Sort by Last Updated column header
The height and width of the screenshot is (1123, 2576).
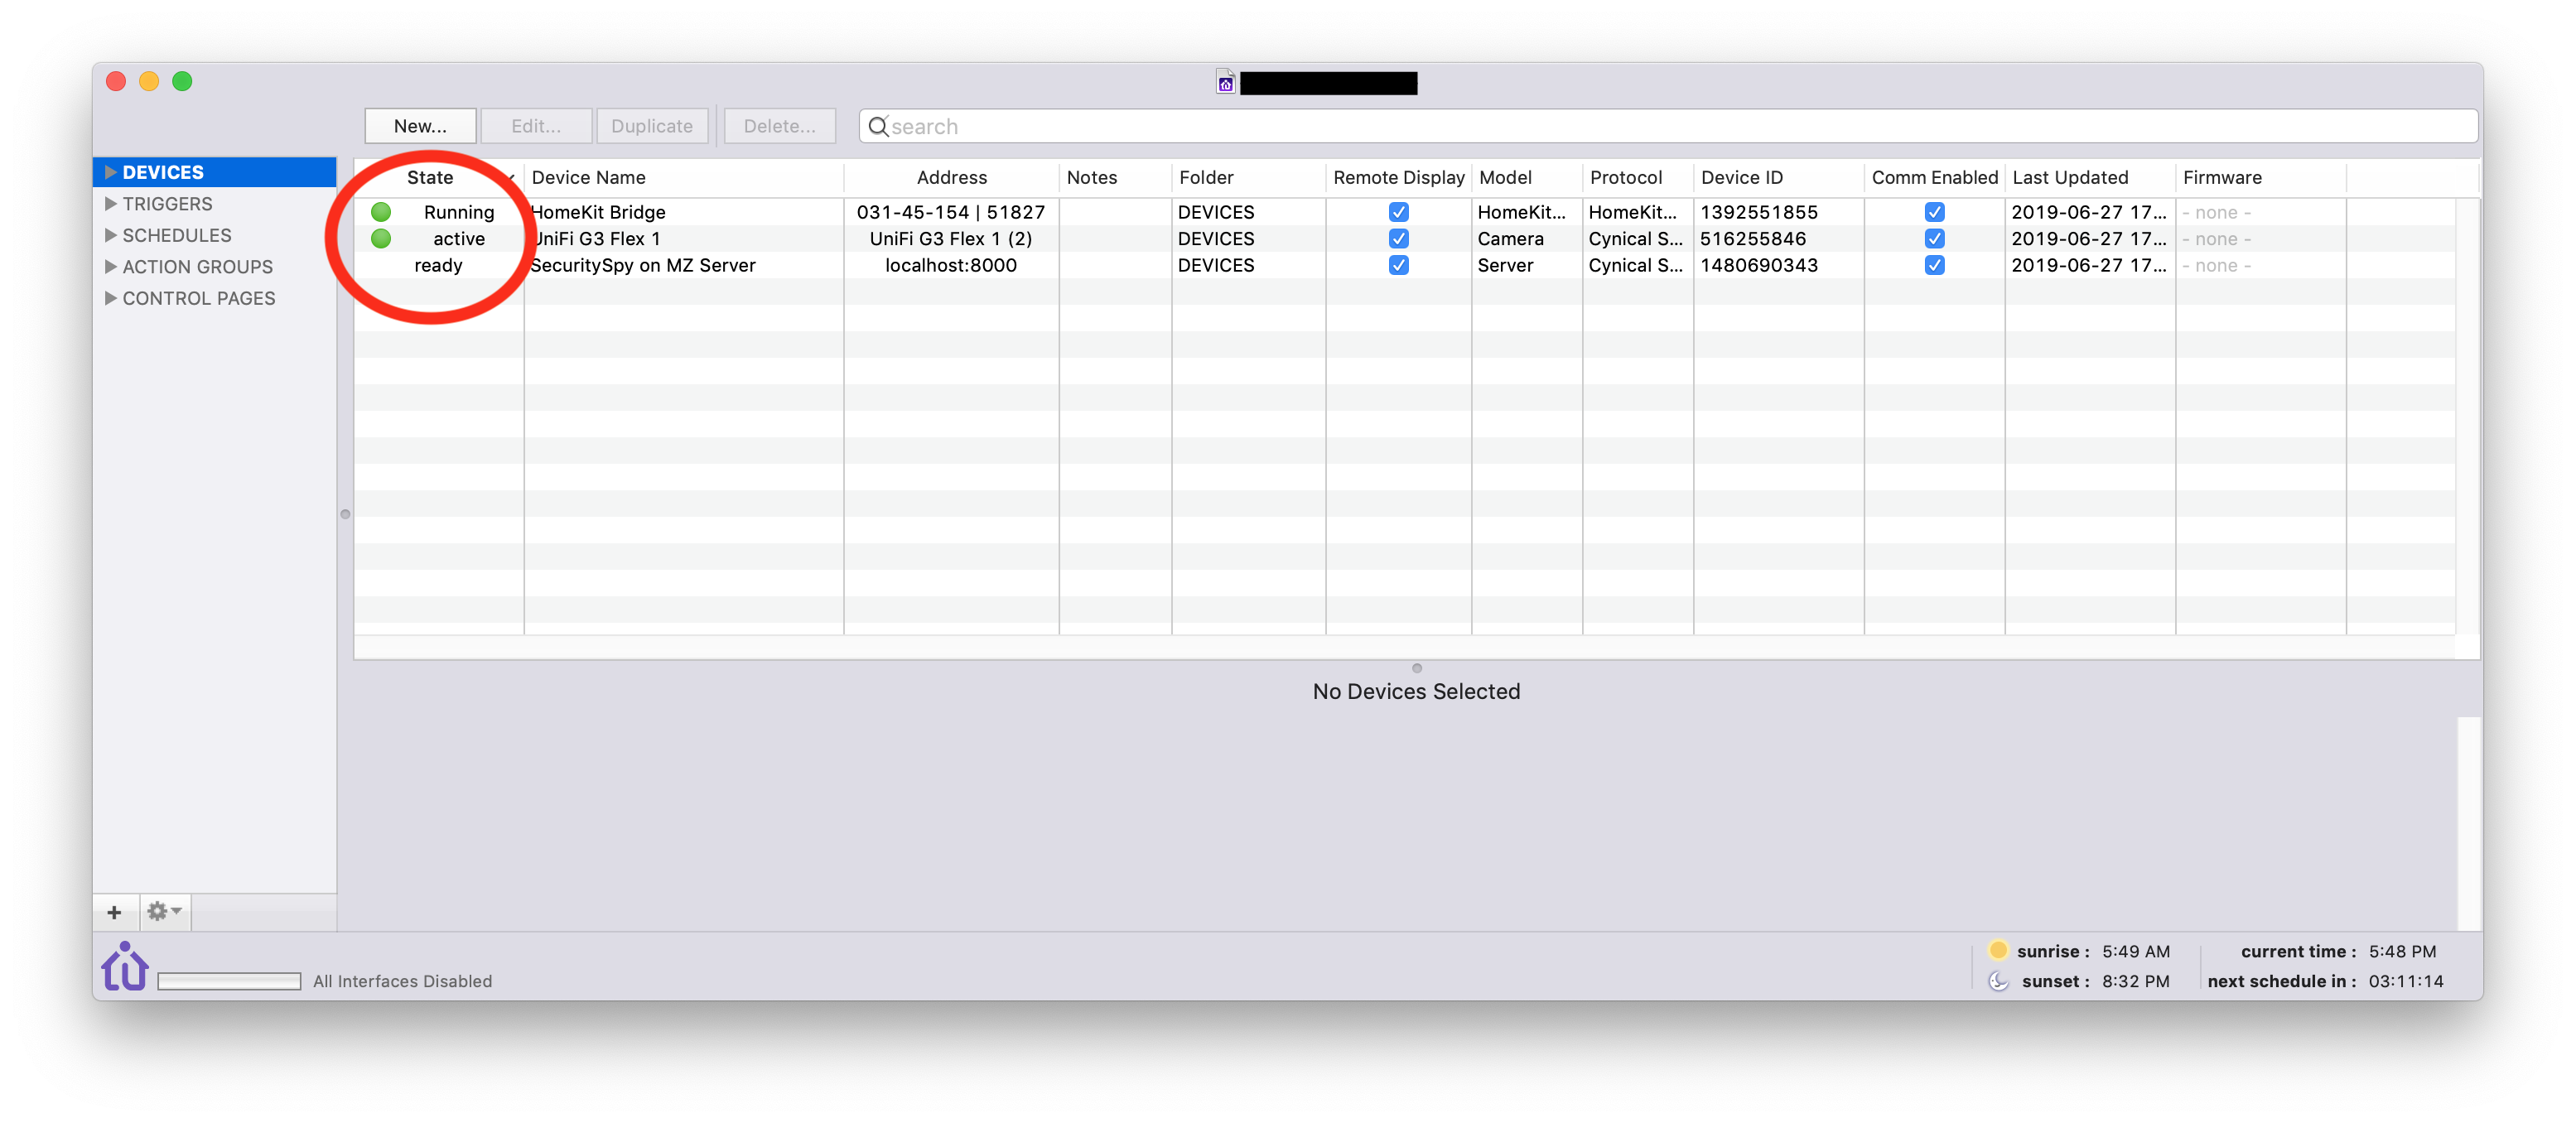(2089, 177)
